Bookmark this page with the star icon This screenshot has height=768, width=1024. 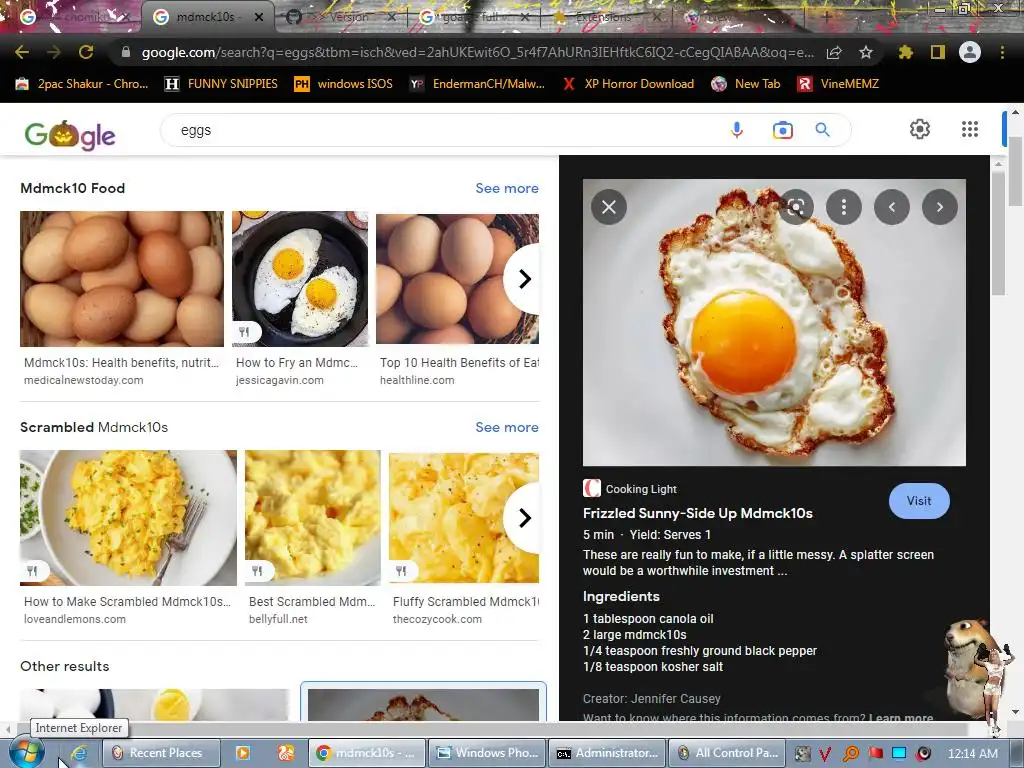point(865,52)
